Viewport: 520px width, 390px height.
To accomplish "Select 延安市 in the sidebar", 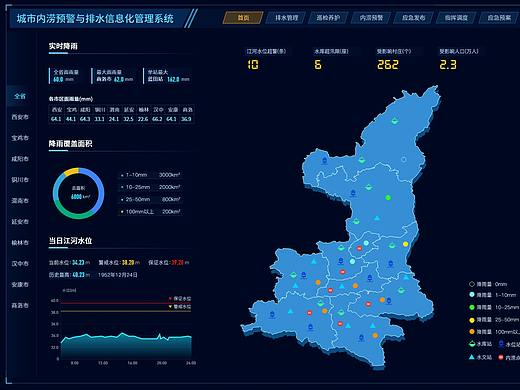I will [20, 222].
